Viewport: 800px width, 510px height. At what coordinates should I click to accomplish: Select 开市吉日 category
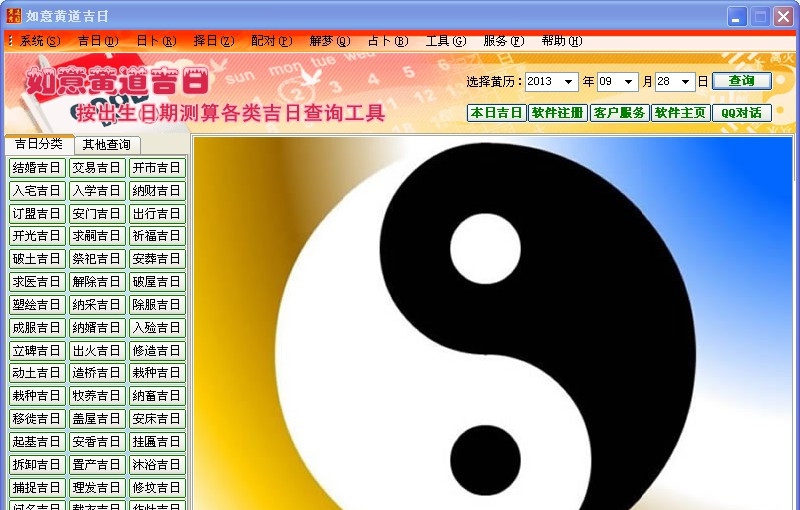[157, 168]
